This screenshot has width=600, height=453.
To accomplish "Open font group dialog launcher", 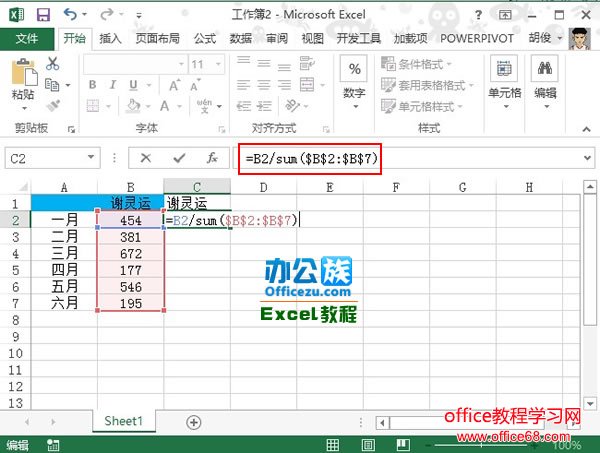I will pyautogui.click(x=222, y=130).
